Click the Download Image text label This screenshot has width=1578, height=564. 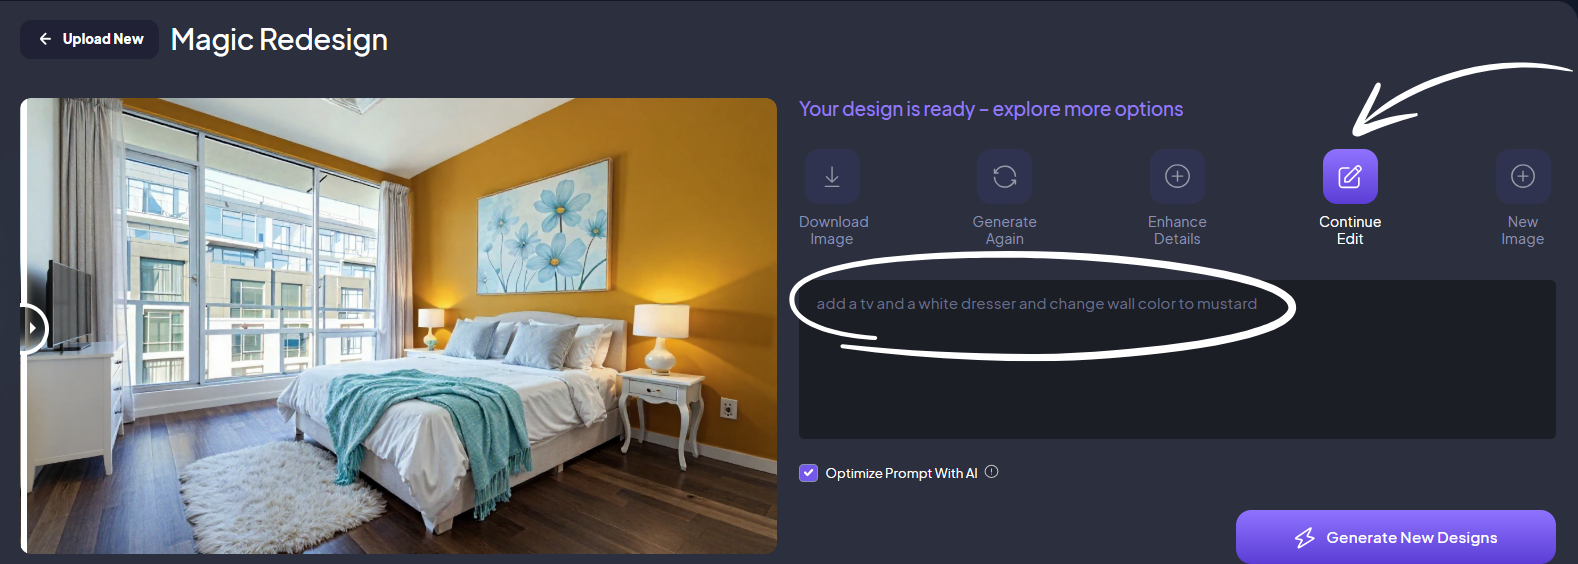click(833, 230)
